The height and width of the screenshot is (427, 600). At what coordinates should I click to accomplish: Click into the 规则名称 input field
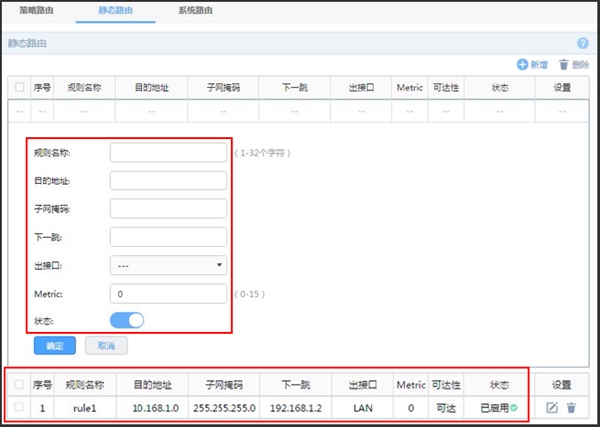click(x=168, y=153)
